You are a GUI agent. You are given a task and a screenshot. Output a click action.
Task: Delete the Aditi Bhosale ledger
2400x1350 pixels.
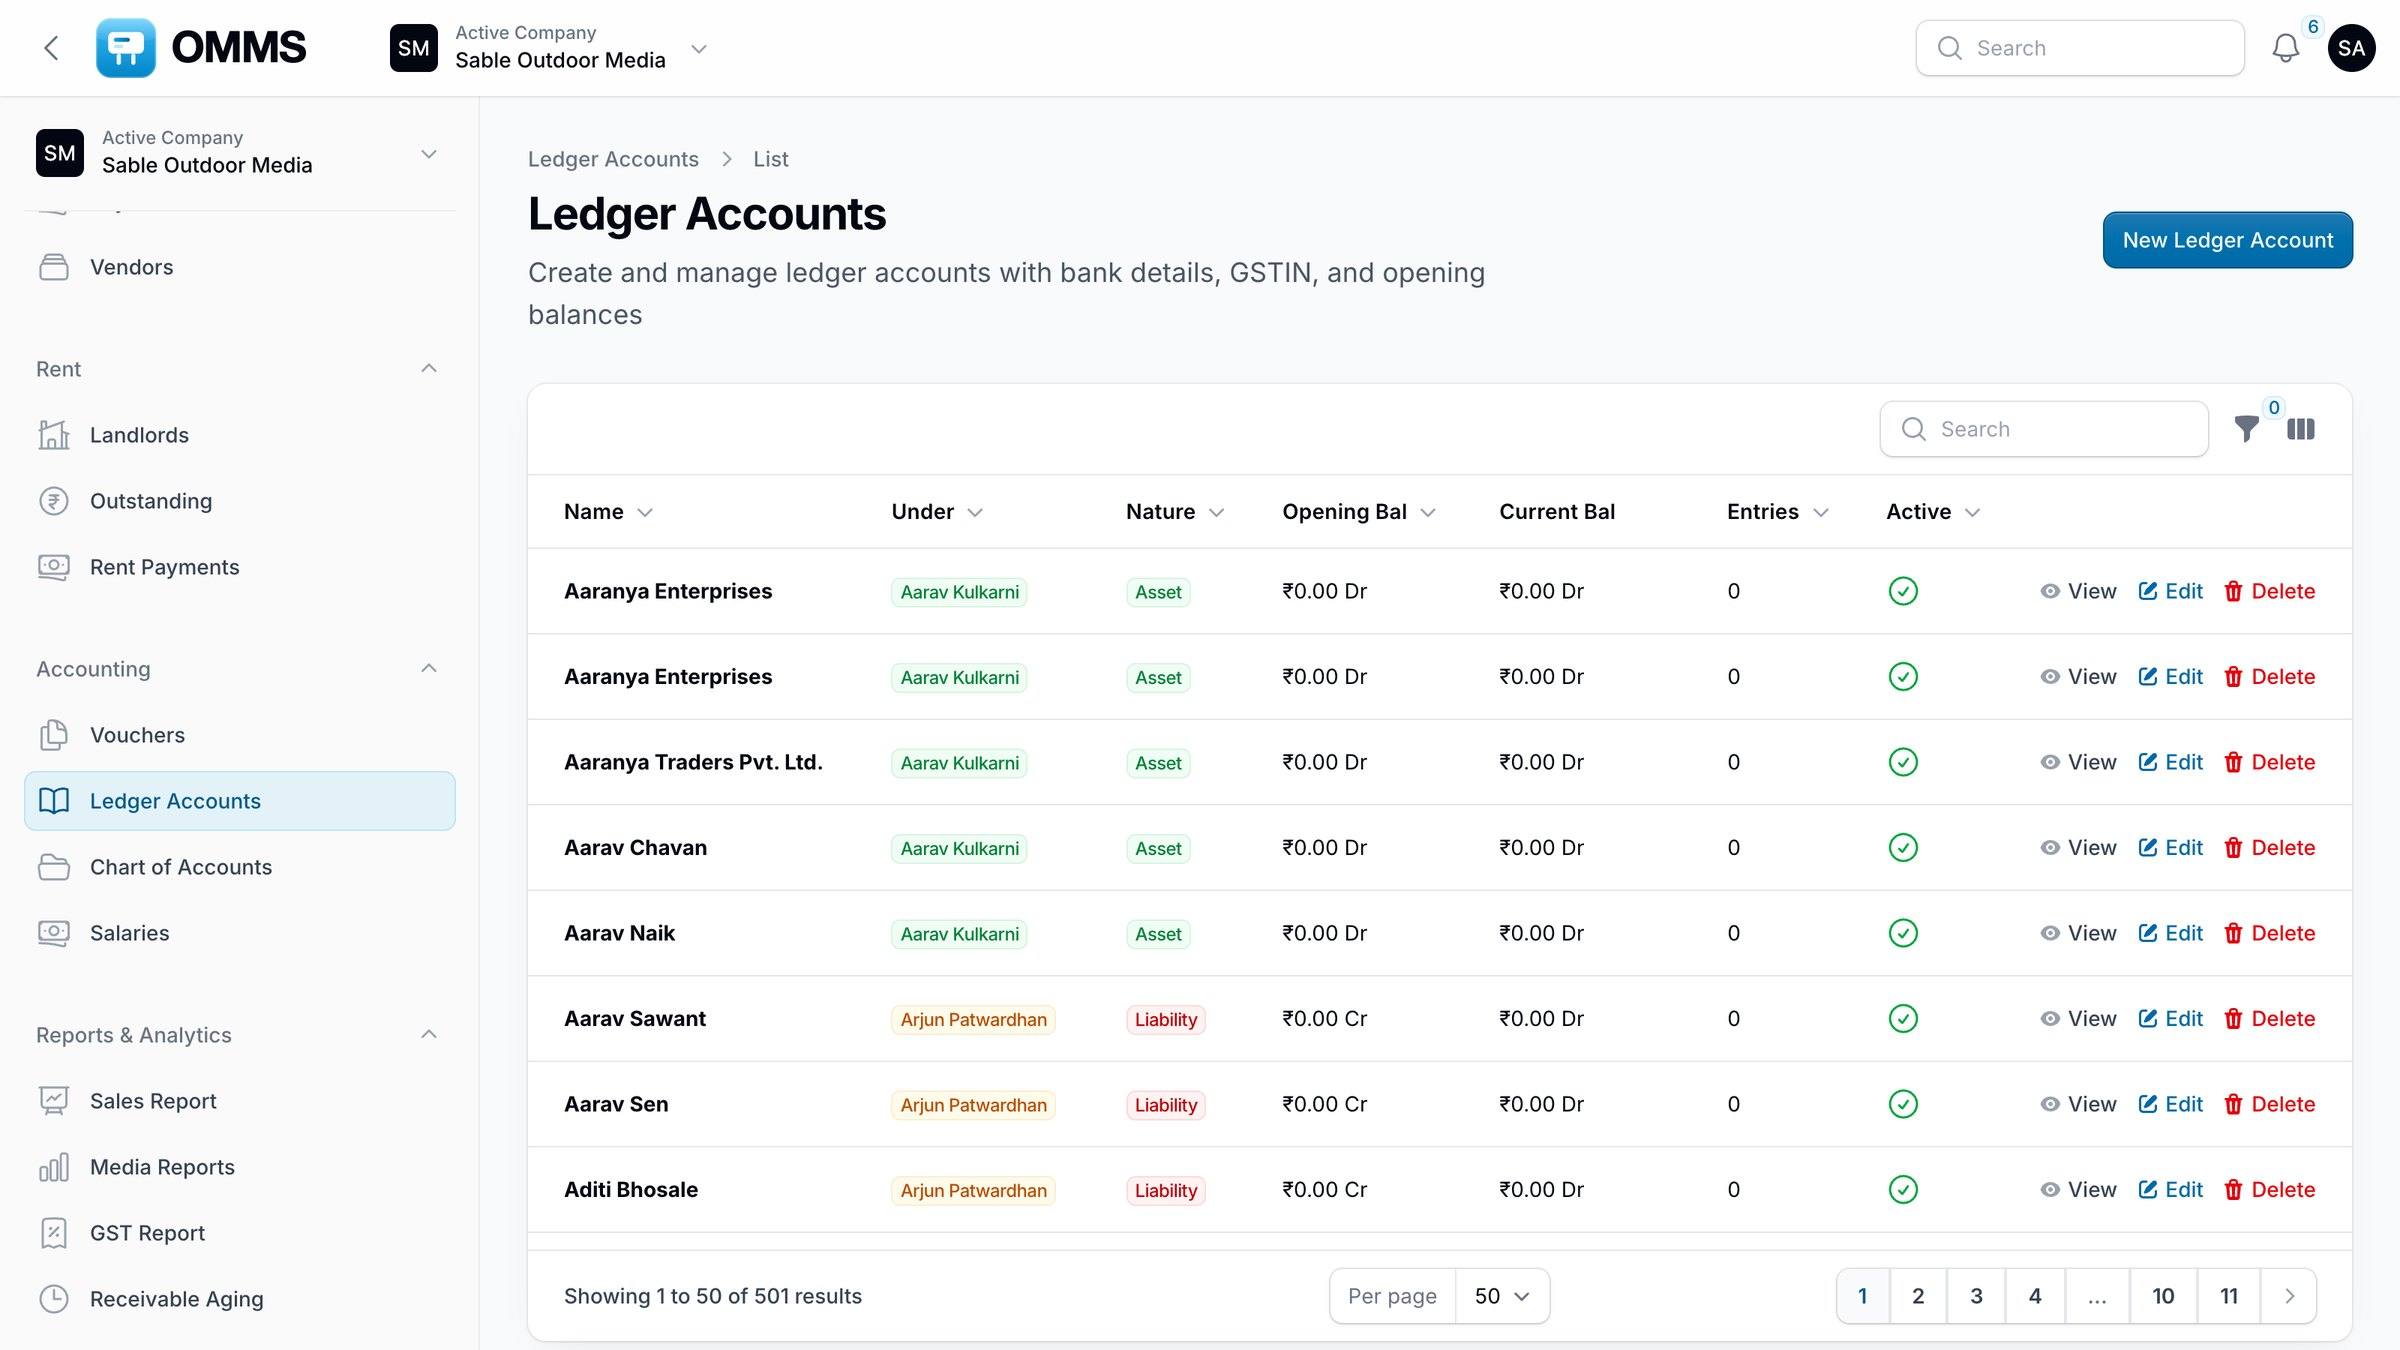[x=2270, y=1190]
